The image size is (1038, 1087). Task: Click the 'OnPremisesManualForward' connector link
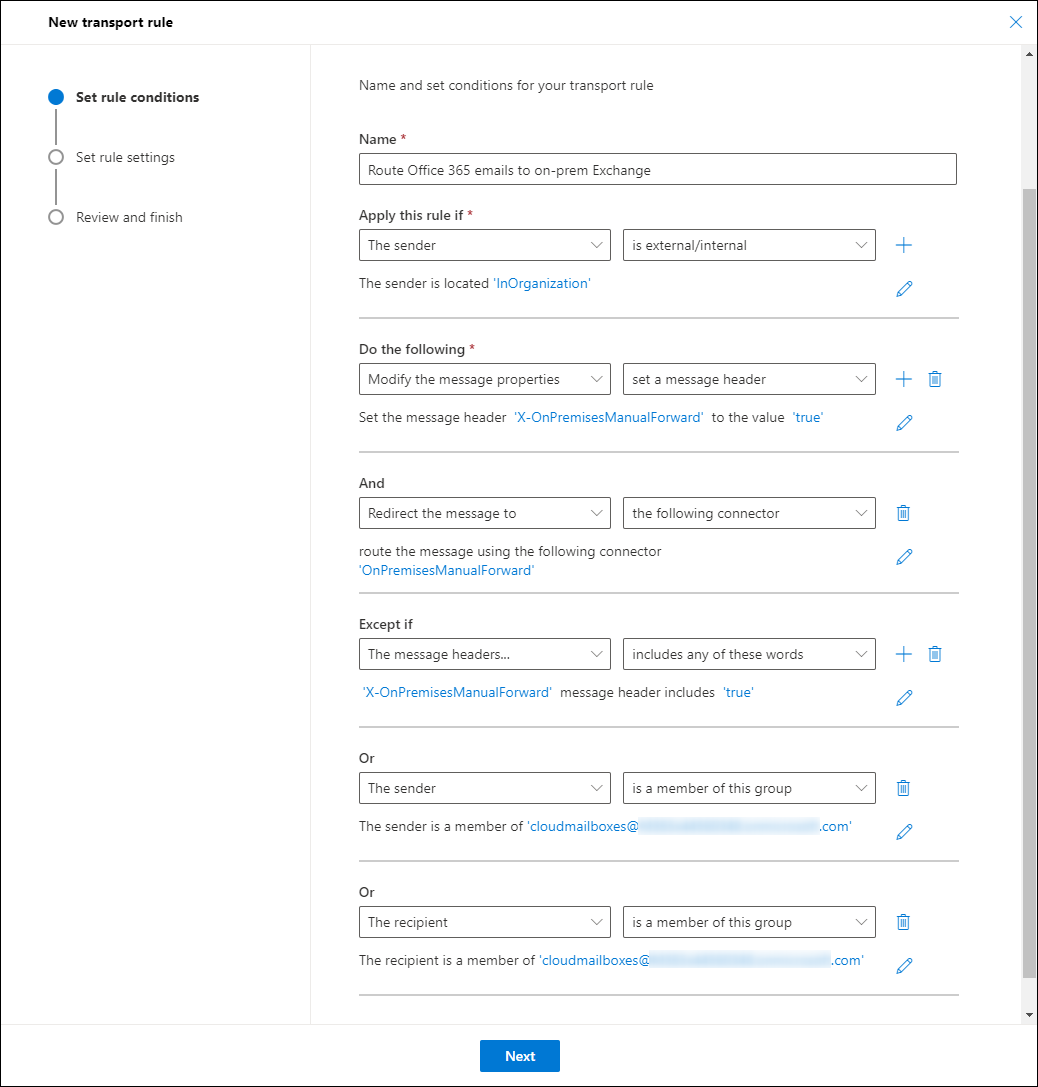(447, 571)
